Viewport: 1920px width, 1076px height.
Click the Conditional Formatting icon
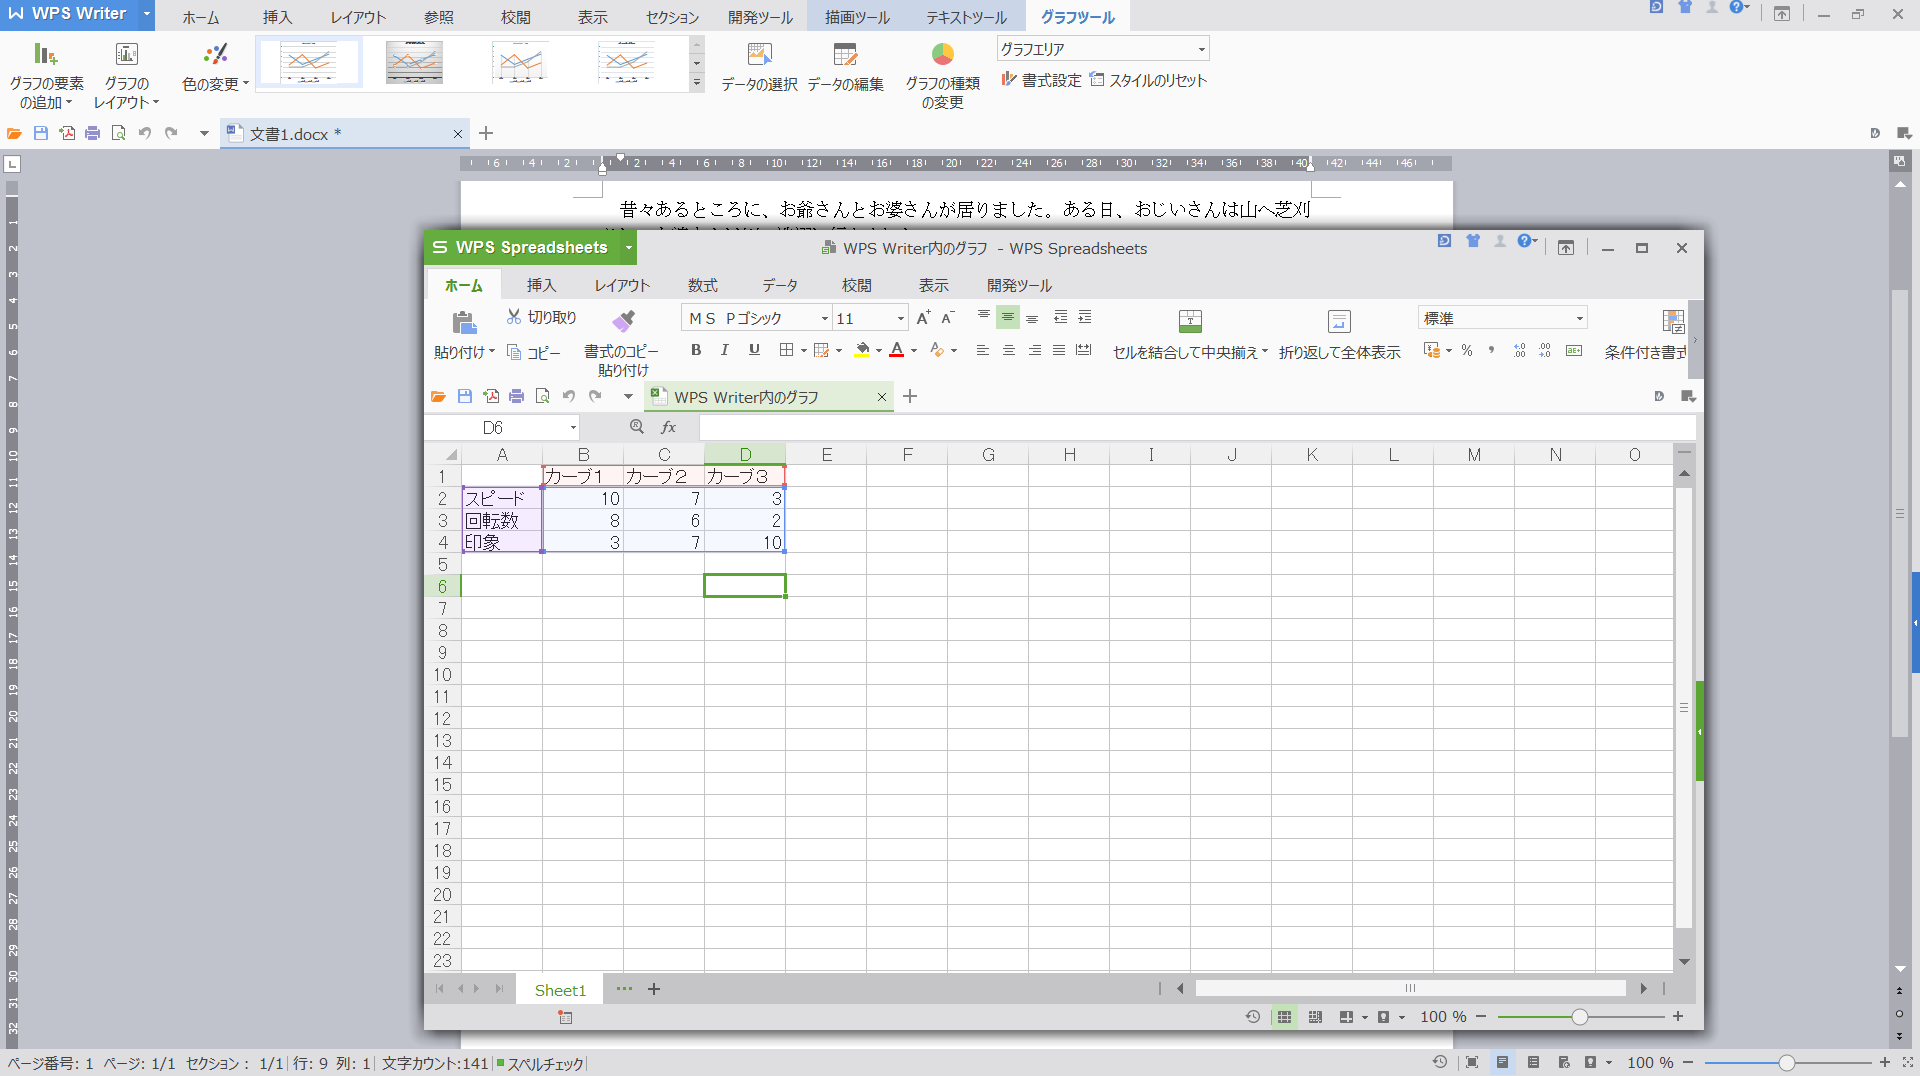(1673, 321)
